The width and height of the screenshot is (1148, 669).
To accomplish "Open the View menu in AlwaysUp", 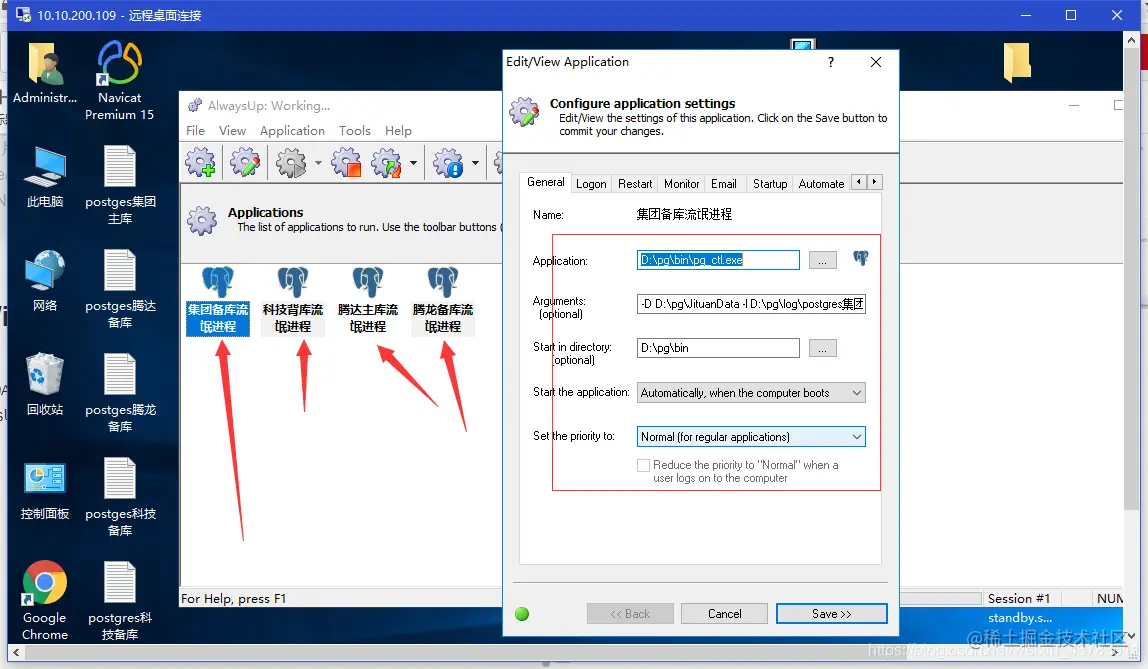I will point(232,130).
